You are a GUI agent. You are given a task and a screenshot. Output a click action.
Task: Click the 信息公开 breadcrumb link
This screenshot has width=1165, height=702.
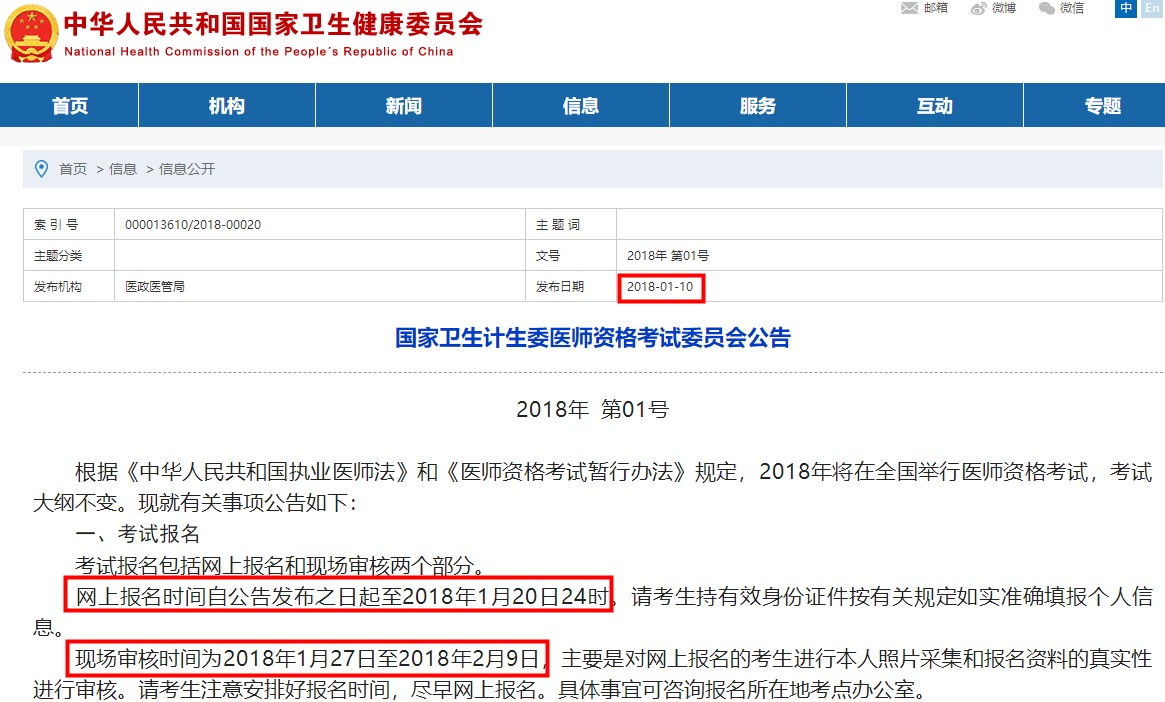click(187, 169)
